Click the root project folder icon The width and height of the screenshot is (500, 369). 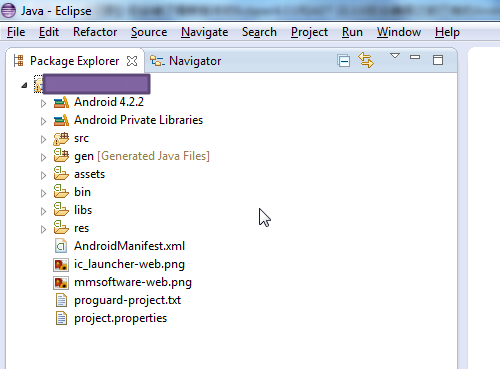38,84
